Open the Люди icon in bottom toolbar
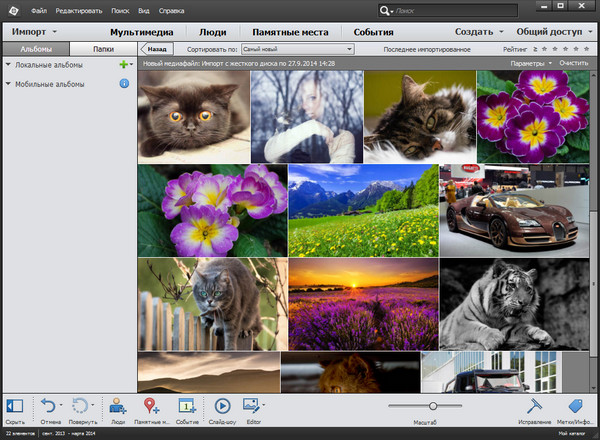Screen dimensions: 600x440 (118, 406)
